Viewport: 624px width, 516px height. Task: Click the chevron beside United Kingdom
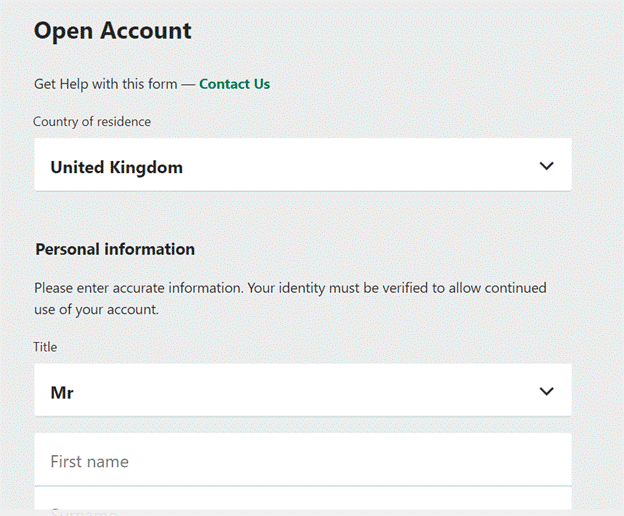pyautogui.click(x=546, y=166)
